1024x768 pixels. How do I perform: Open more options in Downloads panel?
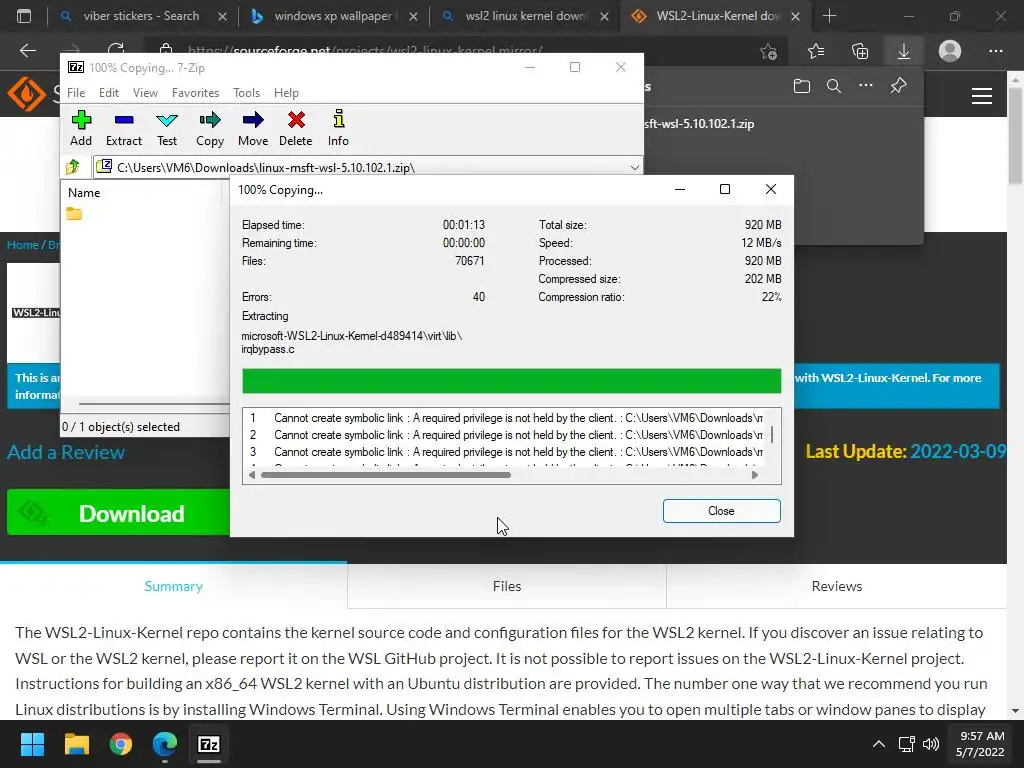pyautogui.click(x=866, y=86)
